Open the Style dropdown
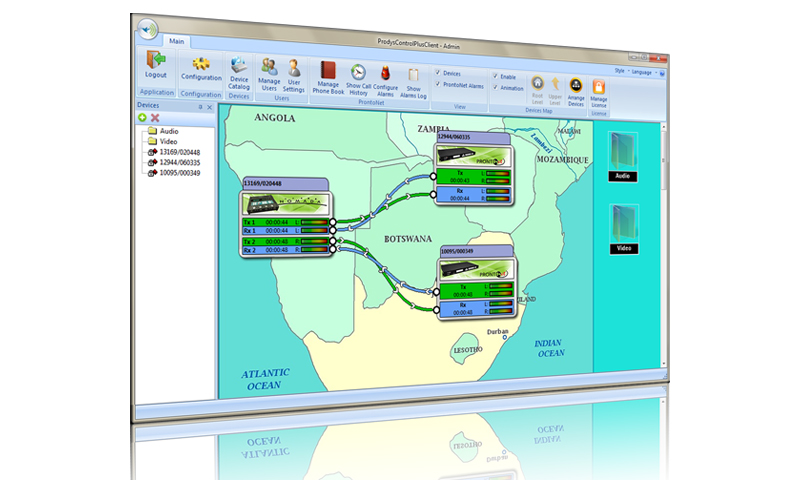800x480 pixels. (x=620, y=72)
